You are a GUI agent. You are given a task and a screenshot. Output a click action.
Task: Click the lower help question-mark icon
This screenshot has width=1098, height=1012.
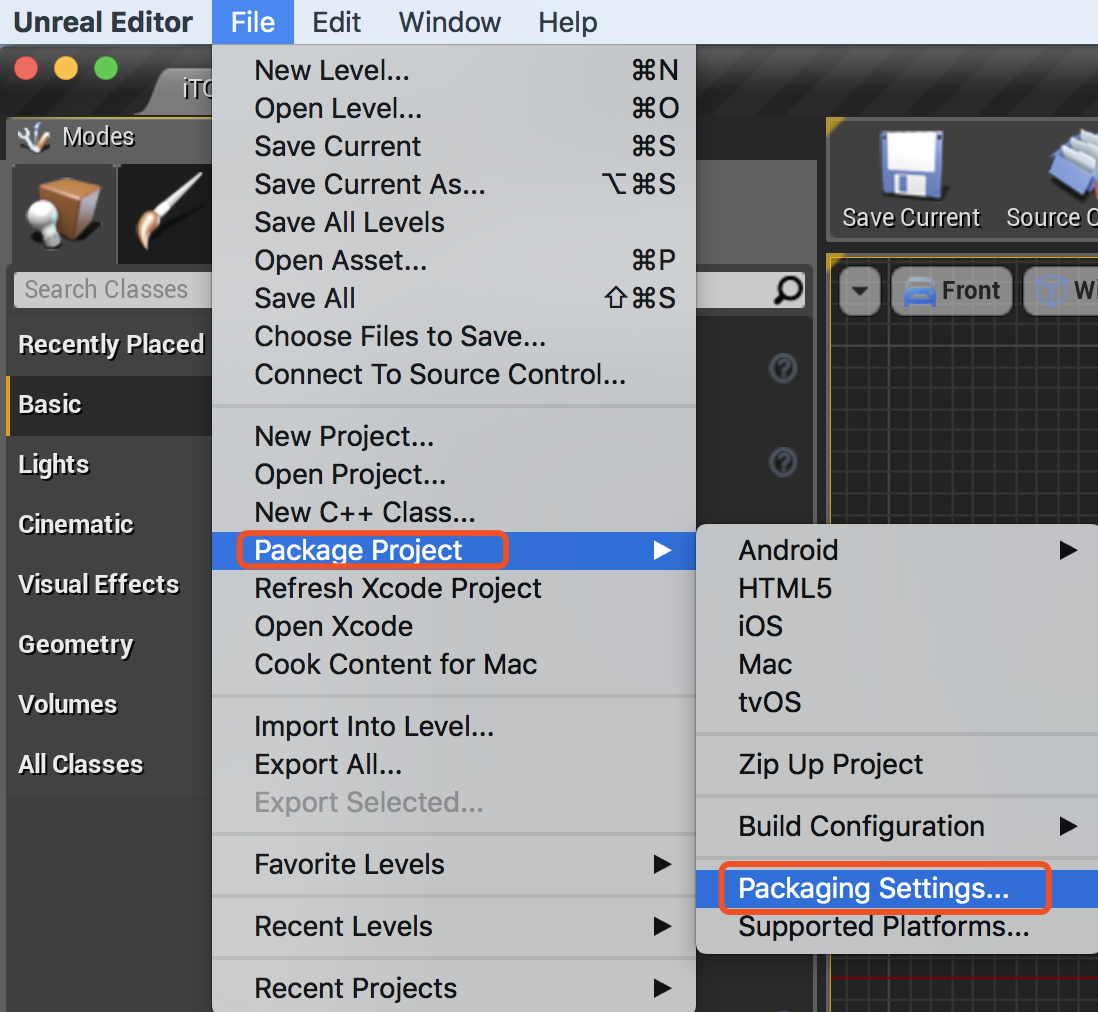783,462
